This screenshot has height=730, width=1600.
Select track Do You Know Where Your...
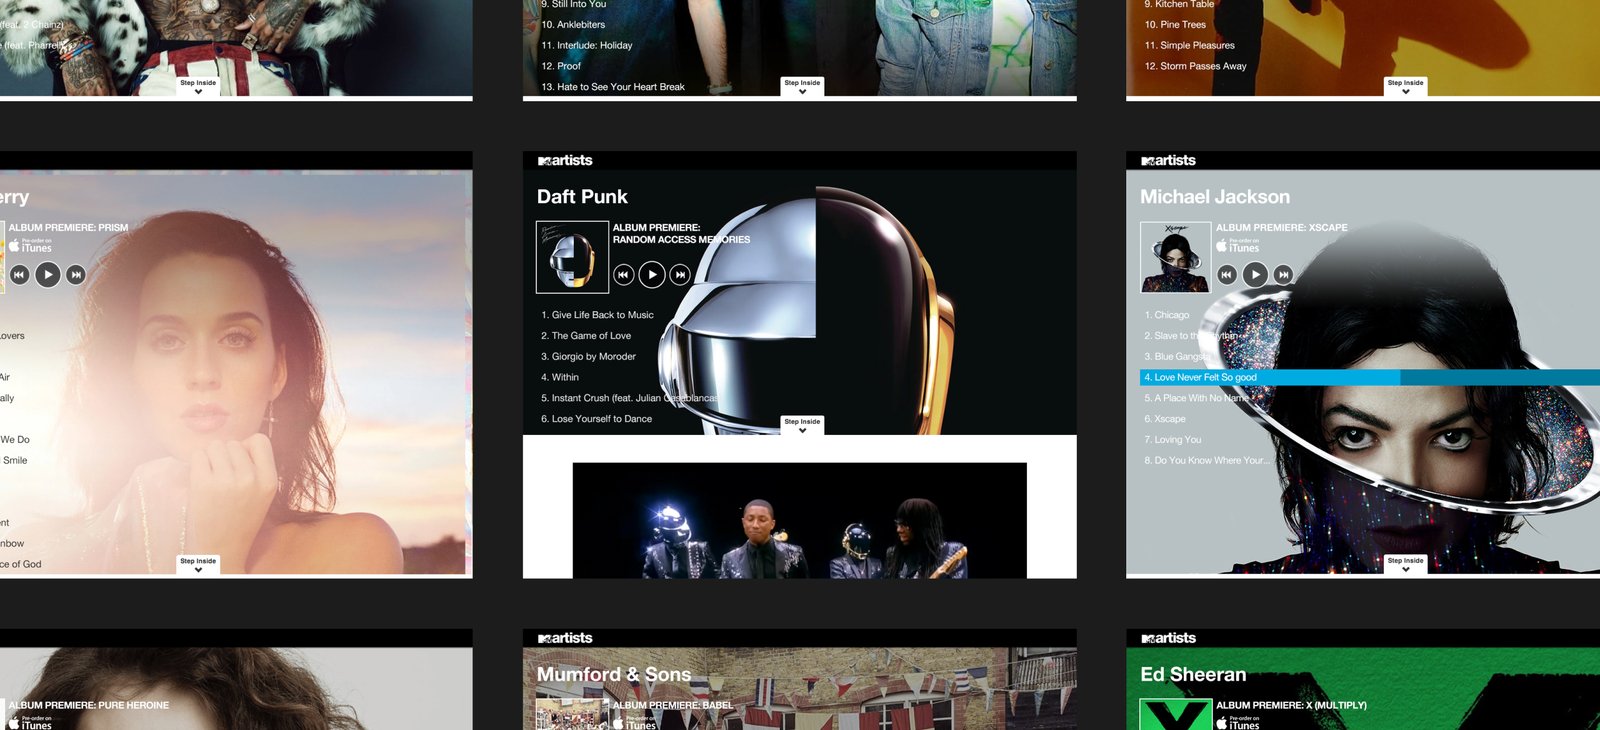click(x=1207, y=461)
